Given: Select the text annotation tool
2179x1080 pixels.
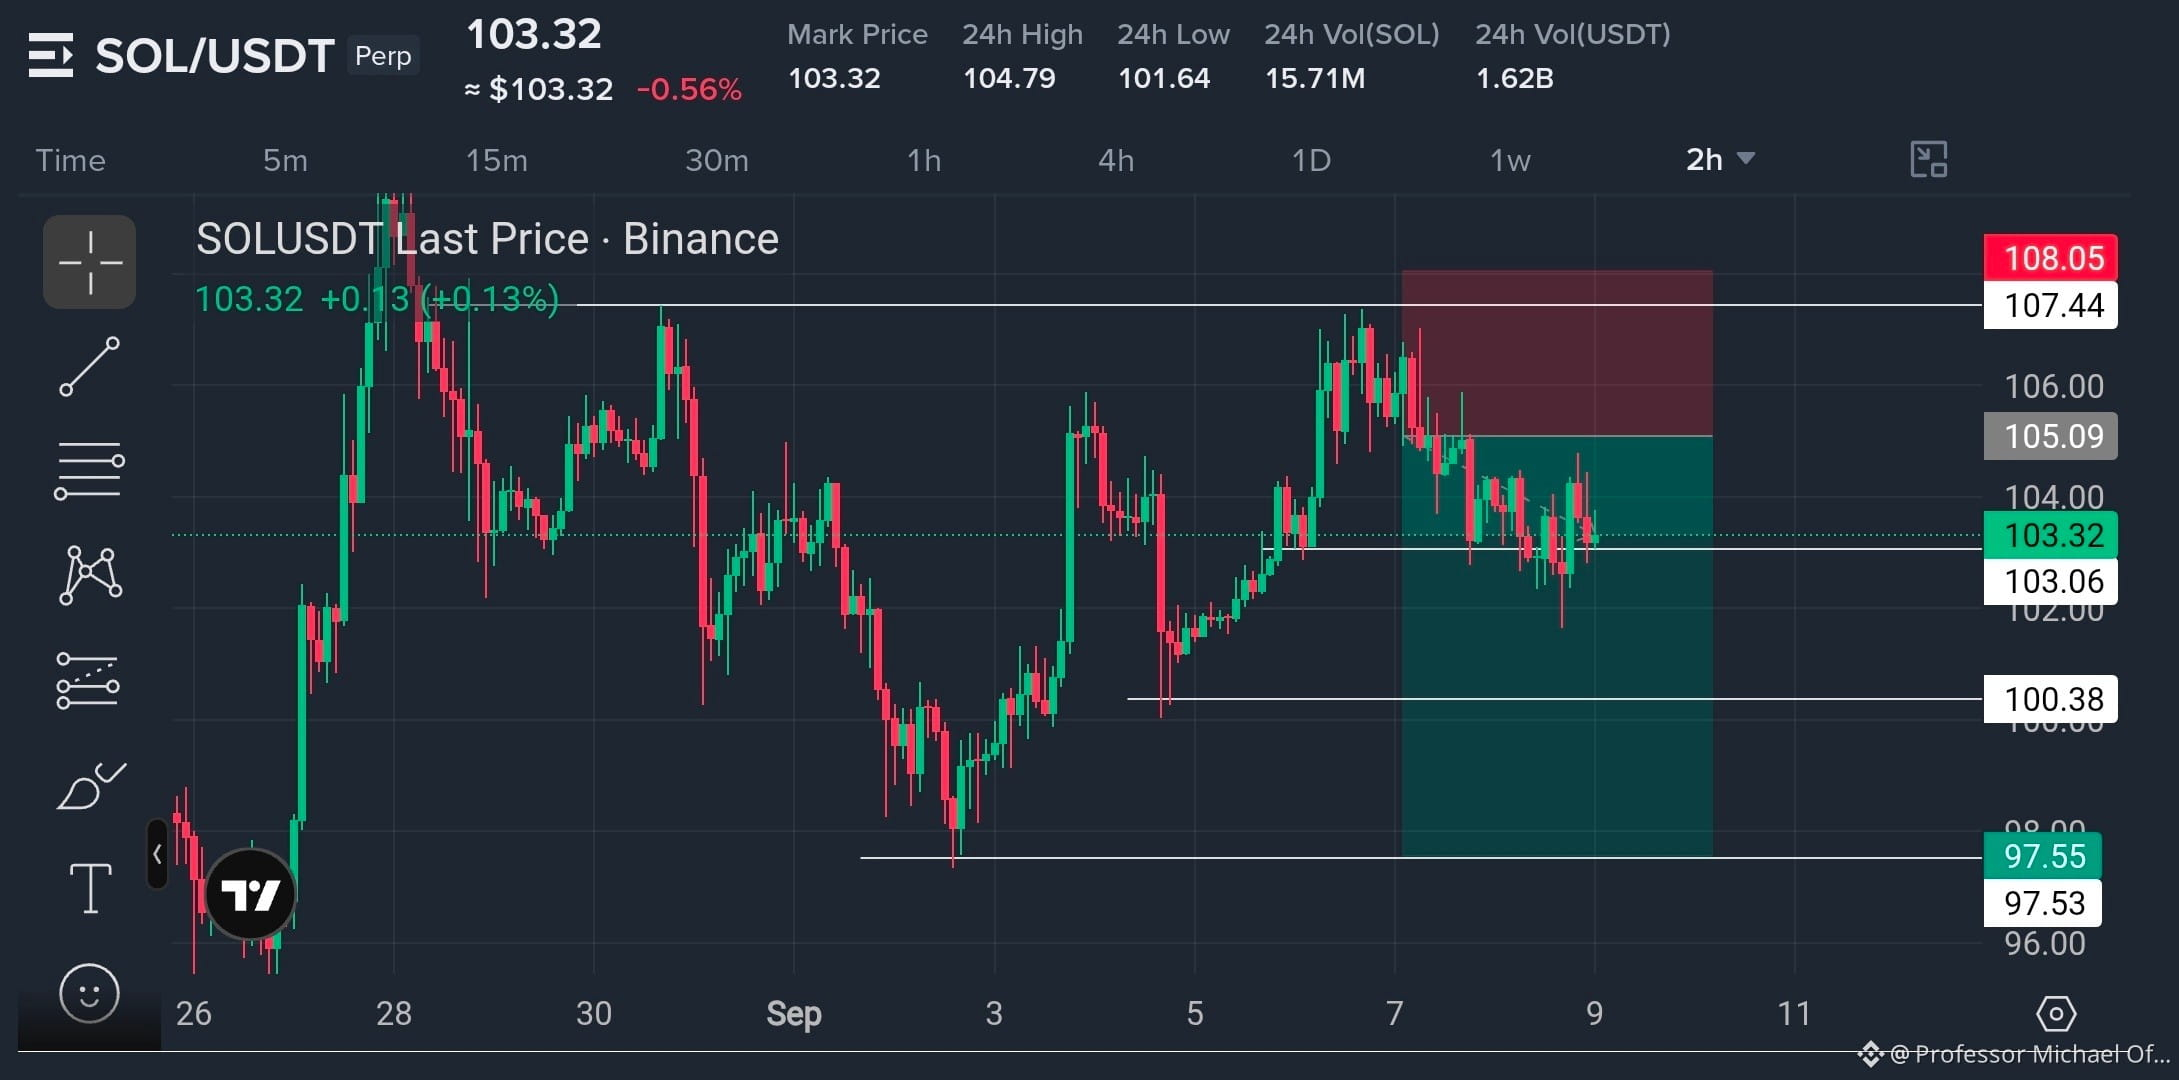Looking at the screenshot, I should pyautogui.click(x=90, y=889).
